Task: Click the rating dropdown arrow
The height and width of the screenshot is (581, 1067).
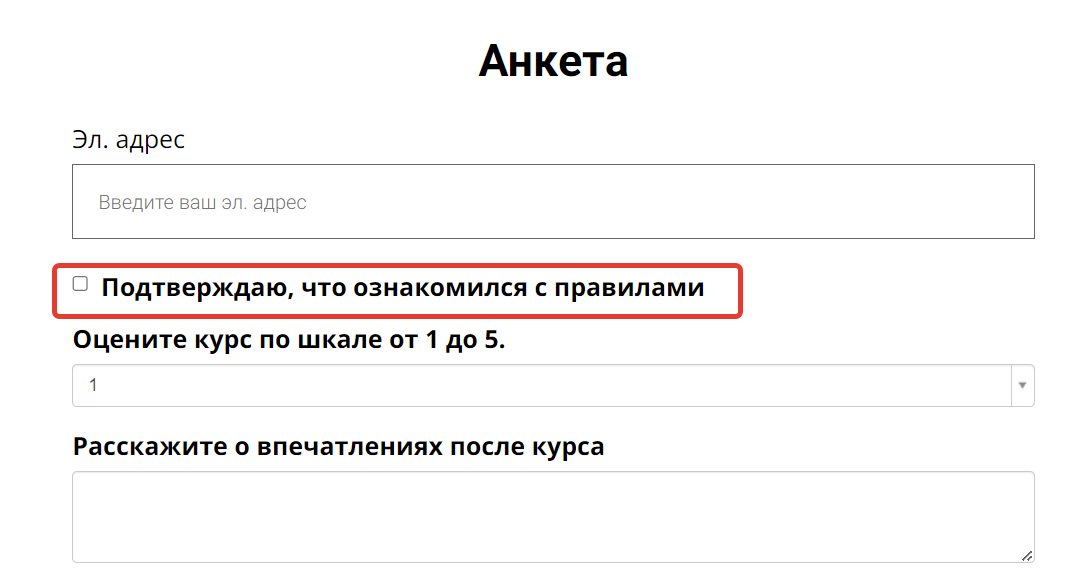Action: [1022, 386]
